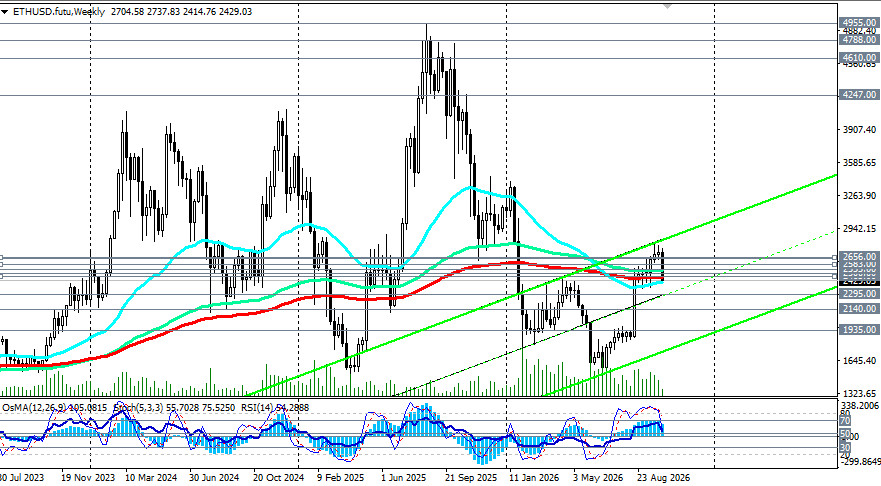Click the 1935.00 price level label
The width and height of the screenshot is (881, 486).
coord(859,330)
